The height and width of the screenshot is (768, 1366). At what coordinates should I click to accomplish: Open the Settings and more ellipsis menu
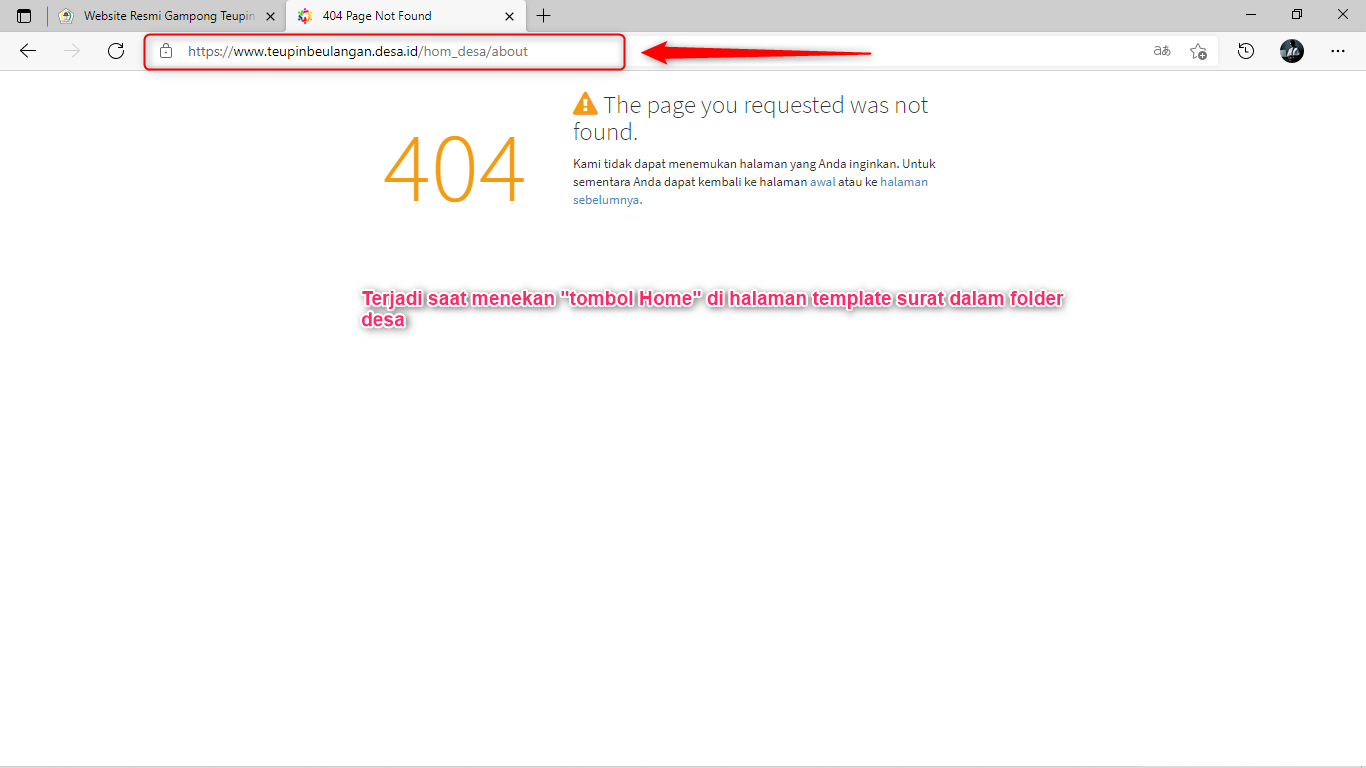[1338, 51]
